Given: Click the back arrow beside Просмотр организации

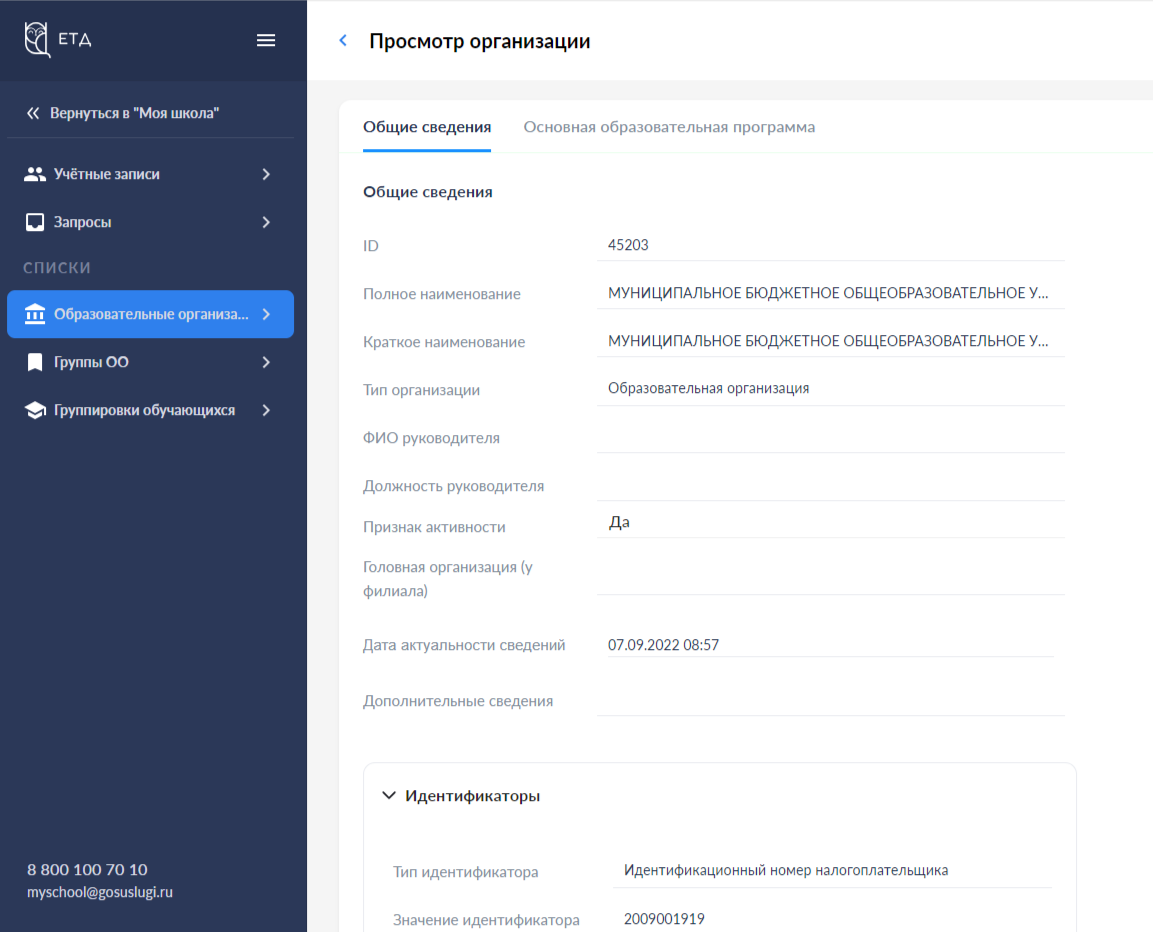Looking at the screenshot, I should pyautogui.click(x=343, y=41).
